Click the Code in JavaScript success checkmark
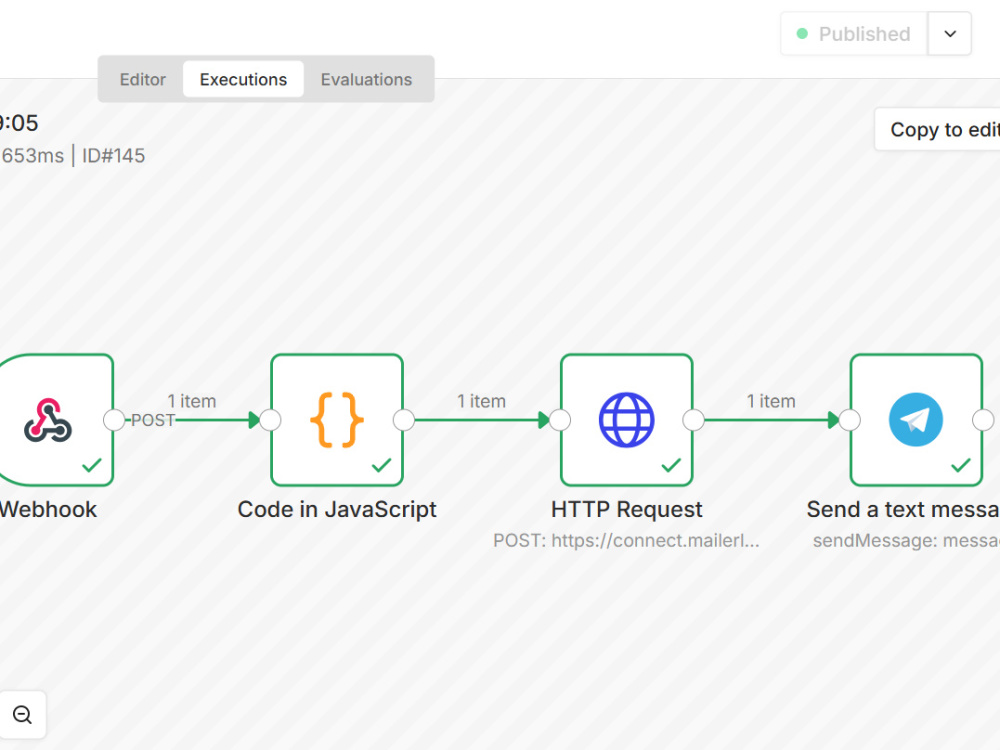 (381, 465)
